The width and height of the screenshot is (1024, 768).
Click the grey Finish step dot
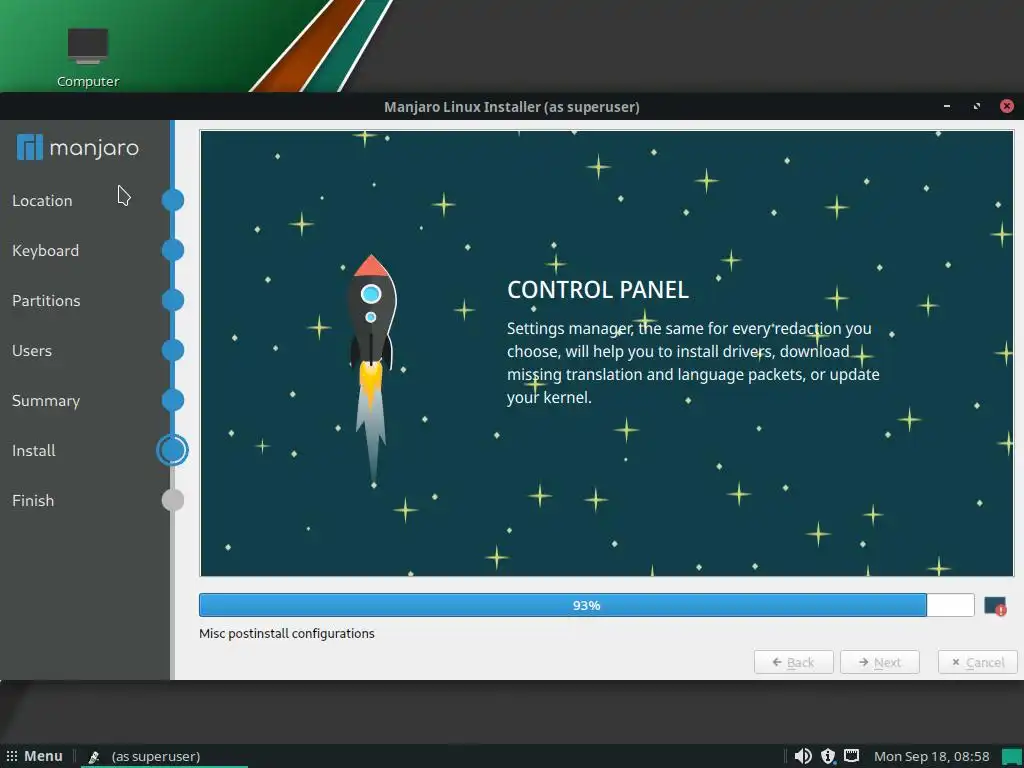(x=173, y=500)
